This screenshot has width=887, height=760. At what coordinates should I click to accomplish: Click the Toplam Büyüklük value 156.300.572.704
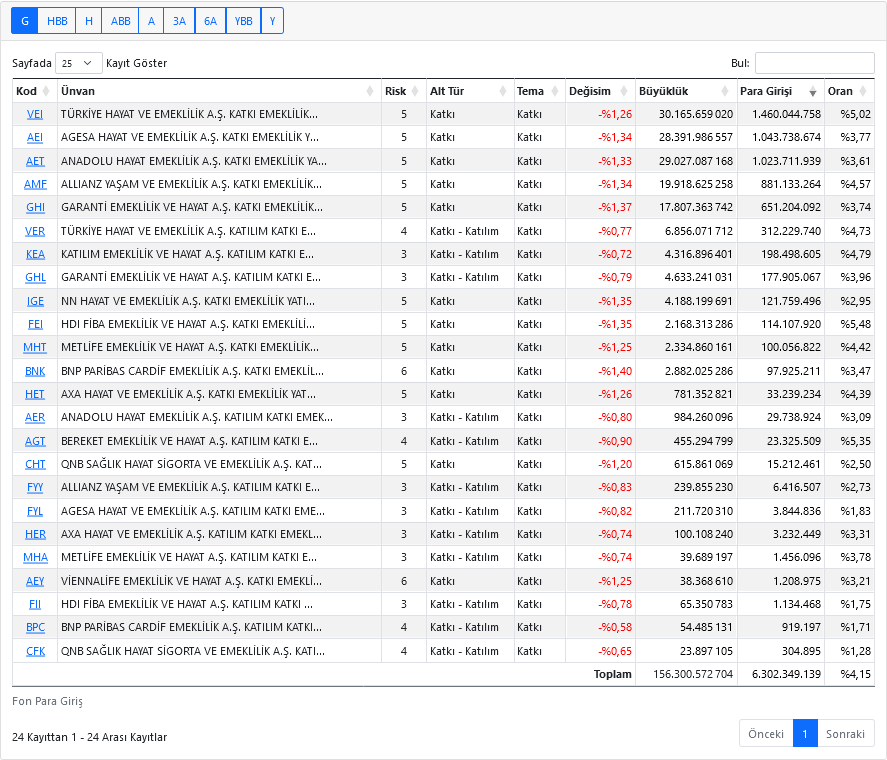(693, 675)
